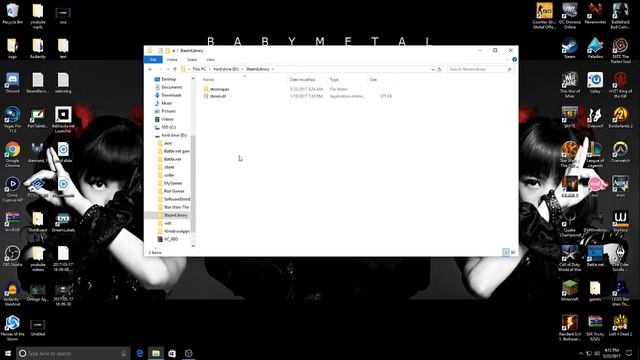Refresh the SteamLibrary folder view
Image resolution: width=640 pixels, height=360 pixels.
coord(440,69)
